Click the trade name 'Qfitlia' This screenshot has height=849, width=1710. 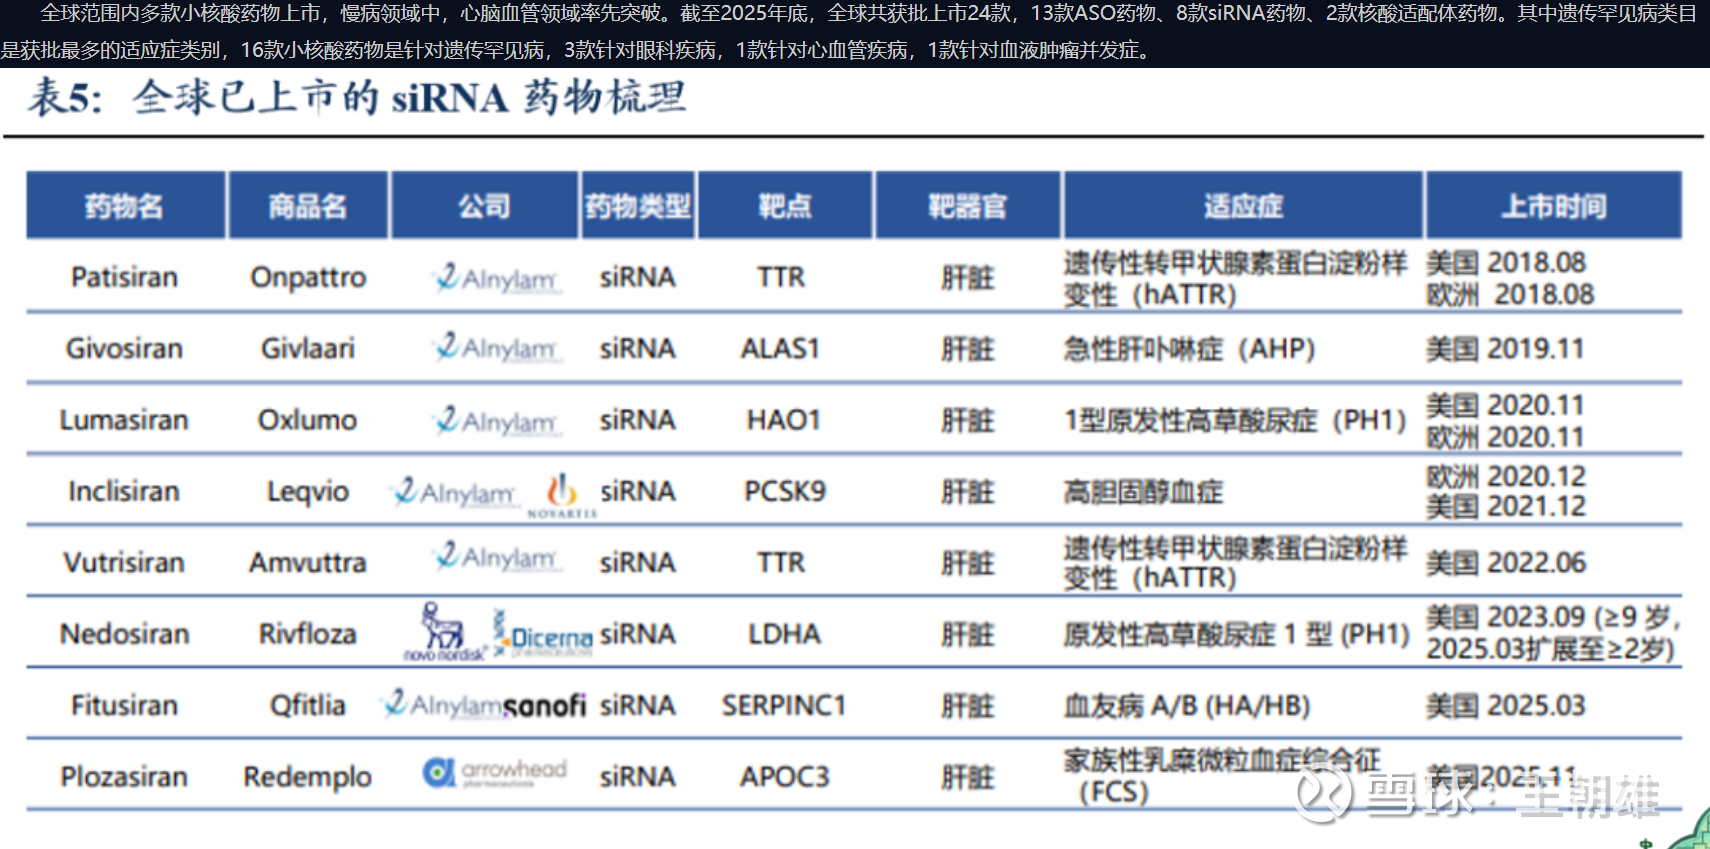point(308,705)
